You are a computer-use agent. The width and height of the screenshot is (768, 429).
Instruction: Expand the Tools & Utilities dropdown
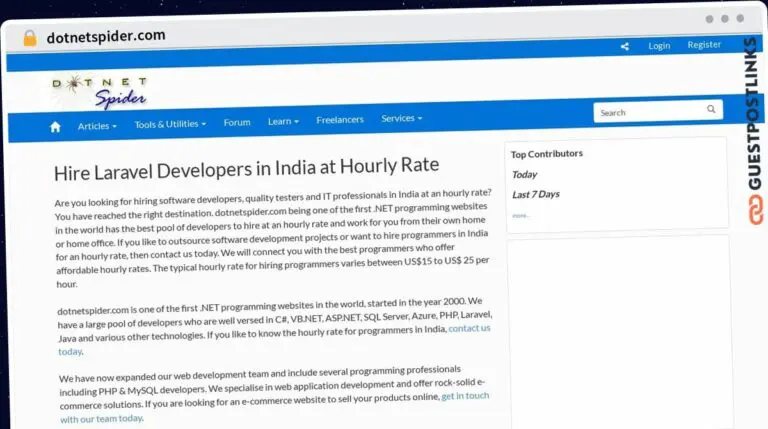tap(170, 124)
